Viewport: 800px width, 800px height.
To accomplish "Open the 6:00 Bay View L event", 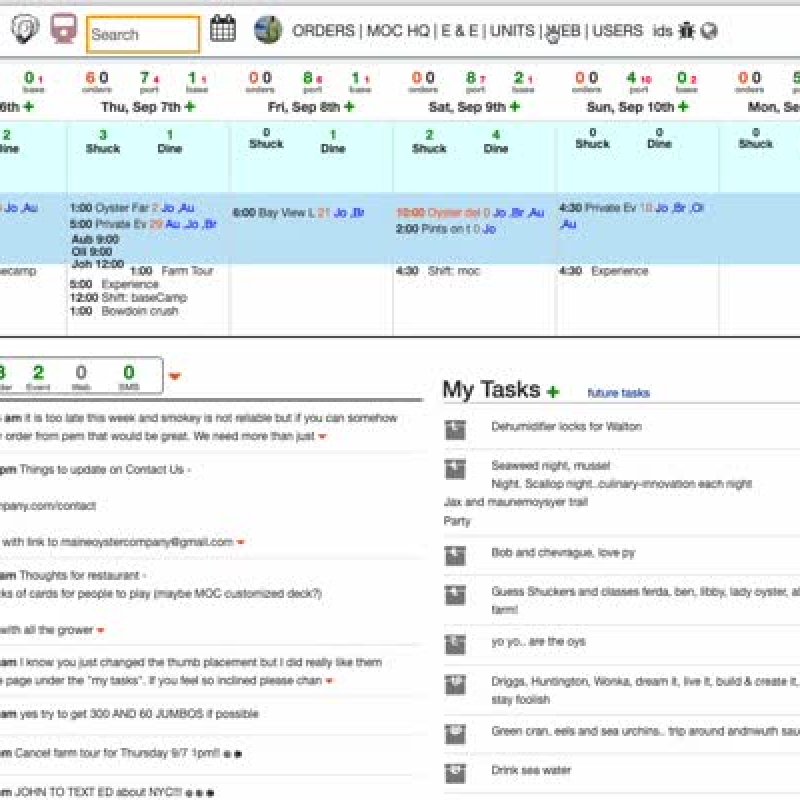I will (x=273, y=213).
